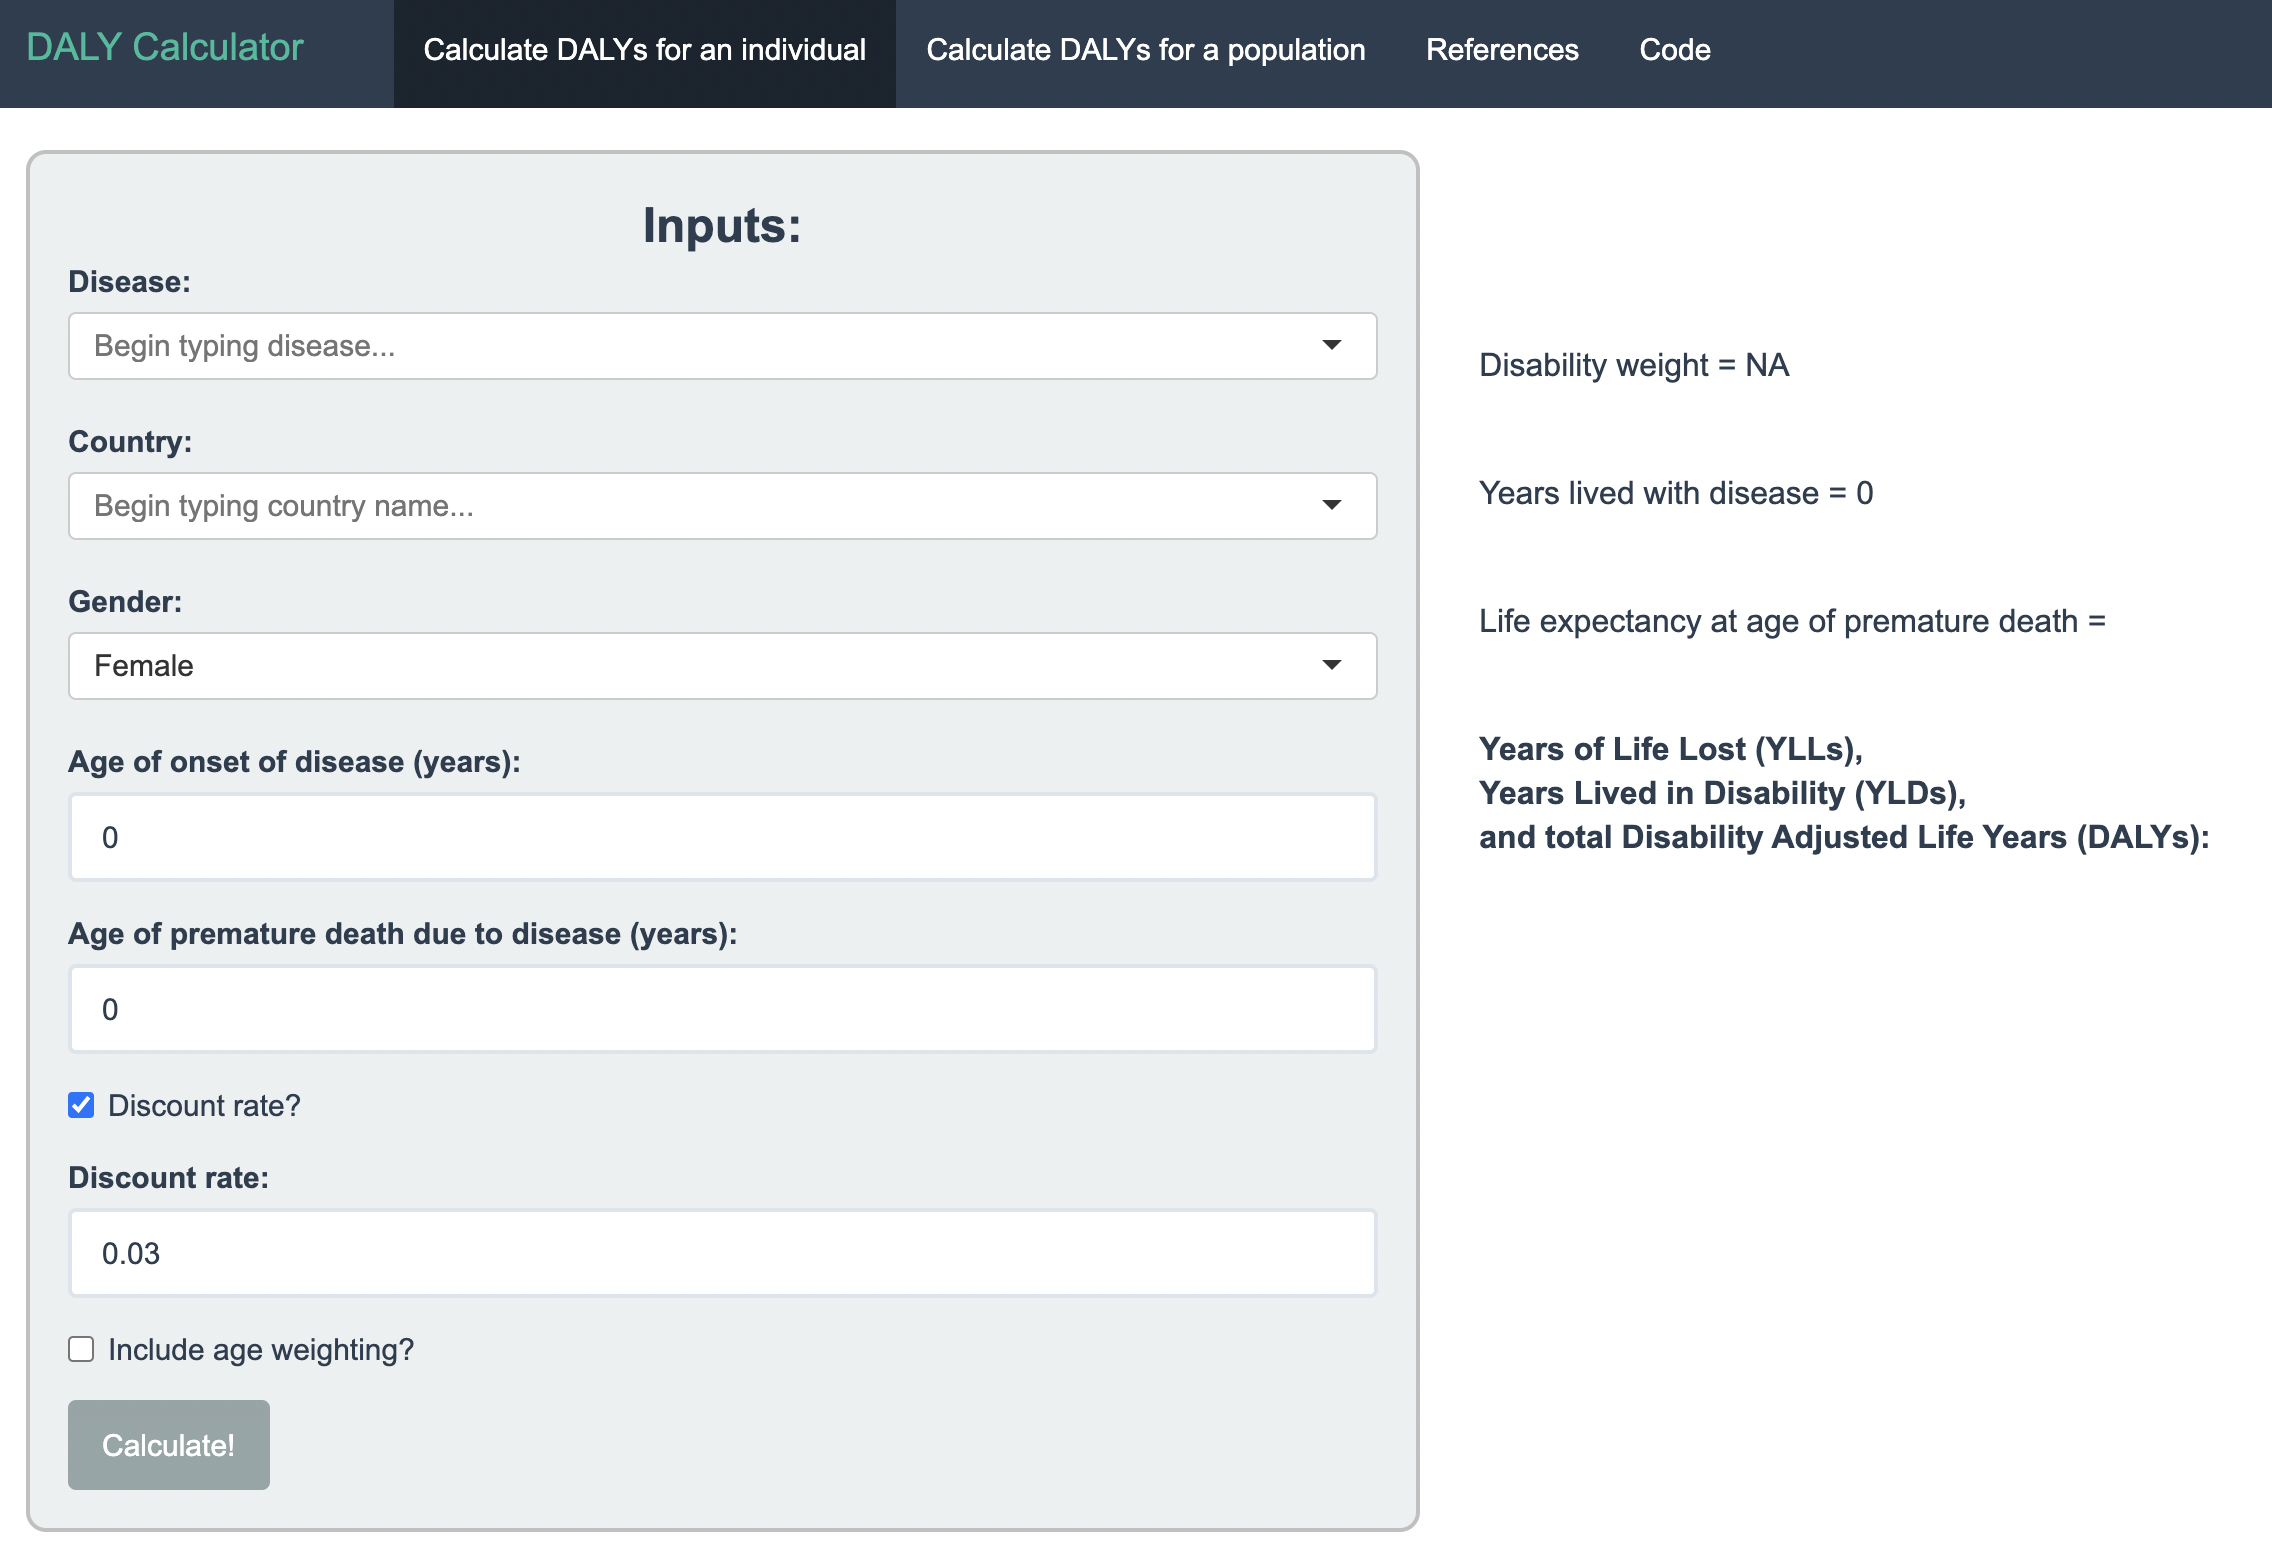Click the 'Age of onset of disease (years):' label
Screen dimensions: 2272x1556
point(294,762)
